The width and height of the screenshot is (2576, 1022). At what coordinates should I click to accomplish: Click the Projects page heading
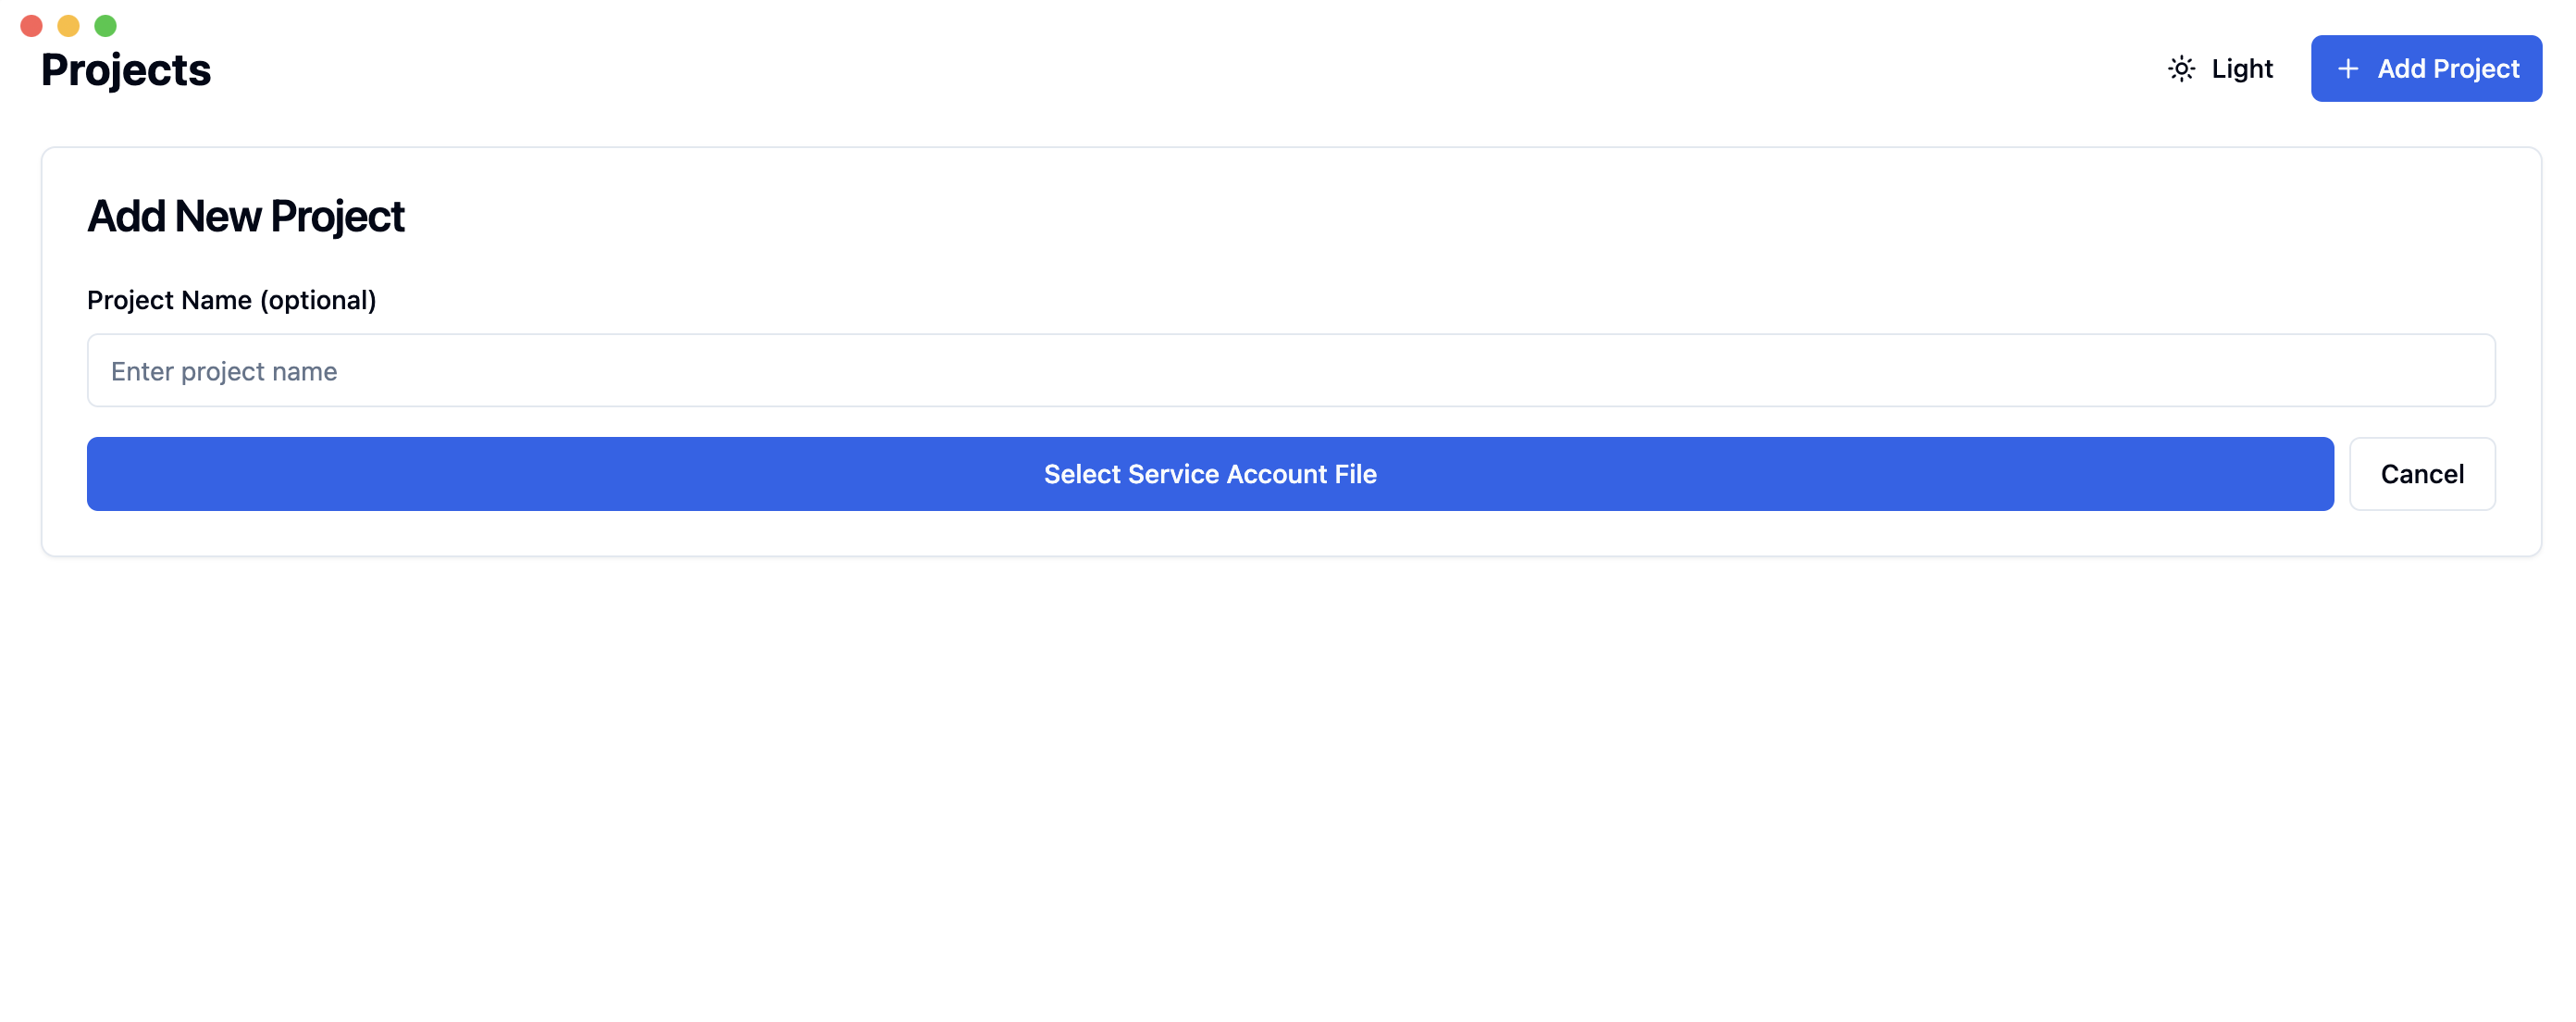pos(125,68)
